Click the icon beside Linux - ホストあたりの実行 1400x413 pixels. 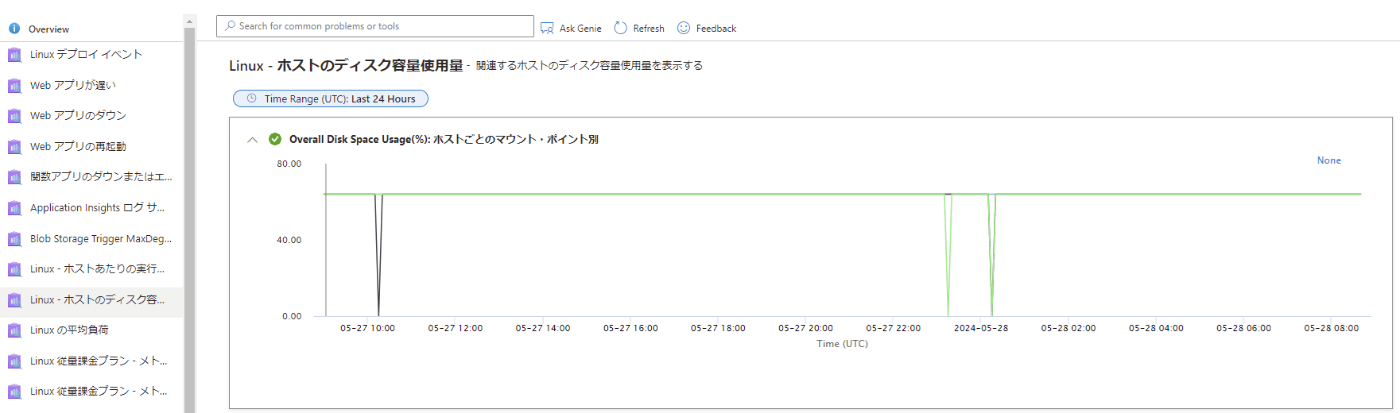click(x=14, y=270)
